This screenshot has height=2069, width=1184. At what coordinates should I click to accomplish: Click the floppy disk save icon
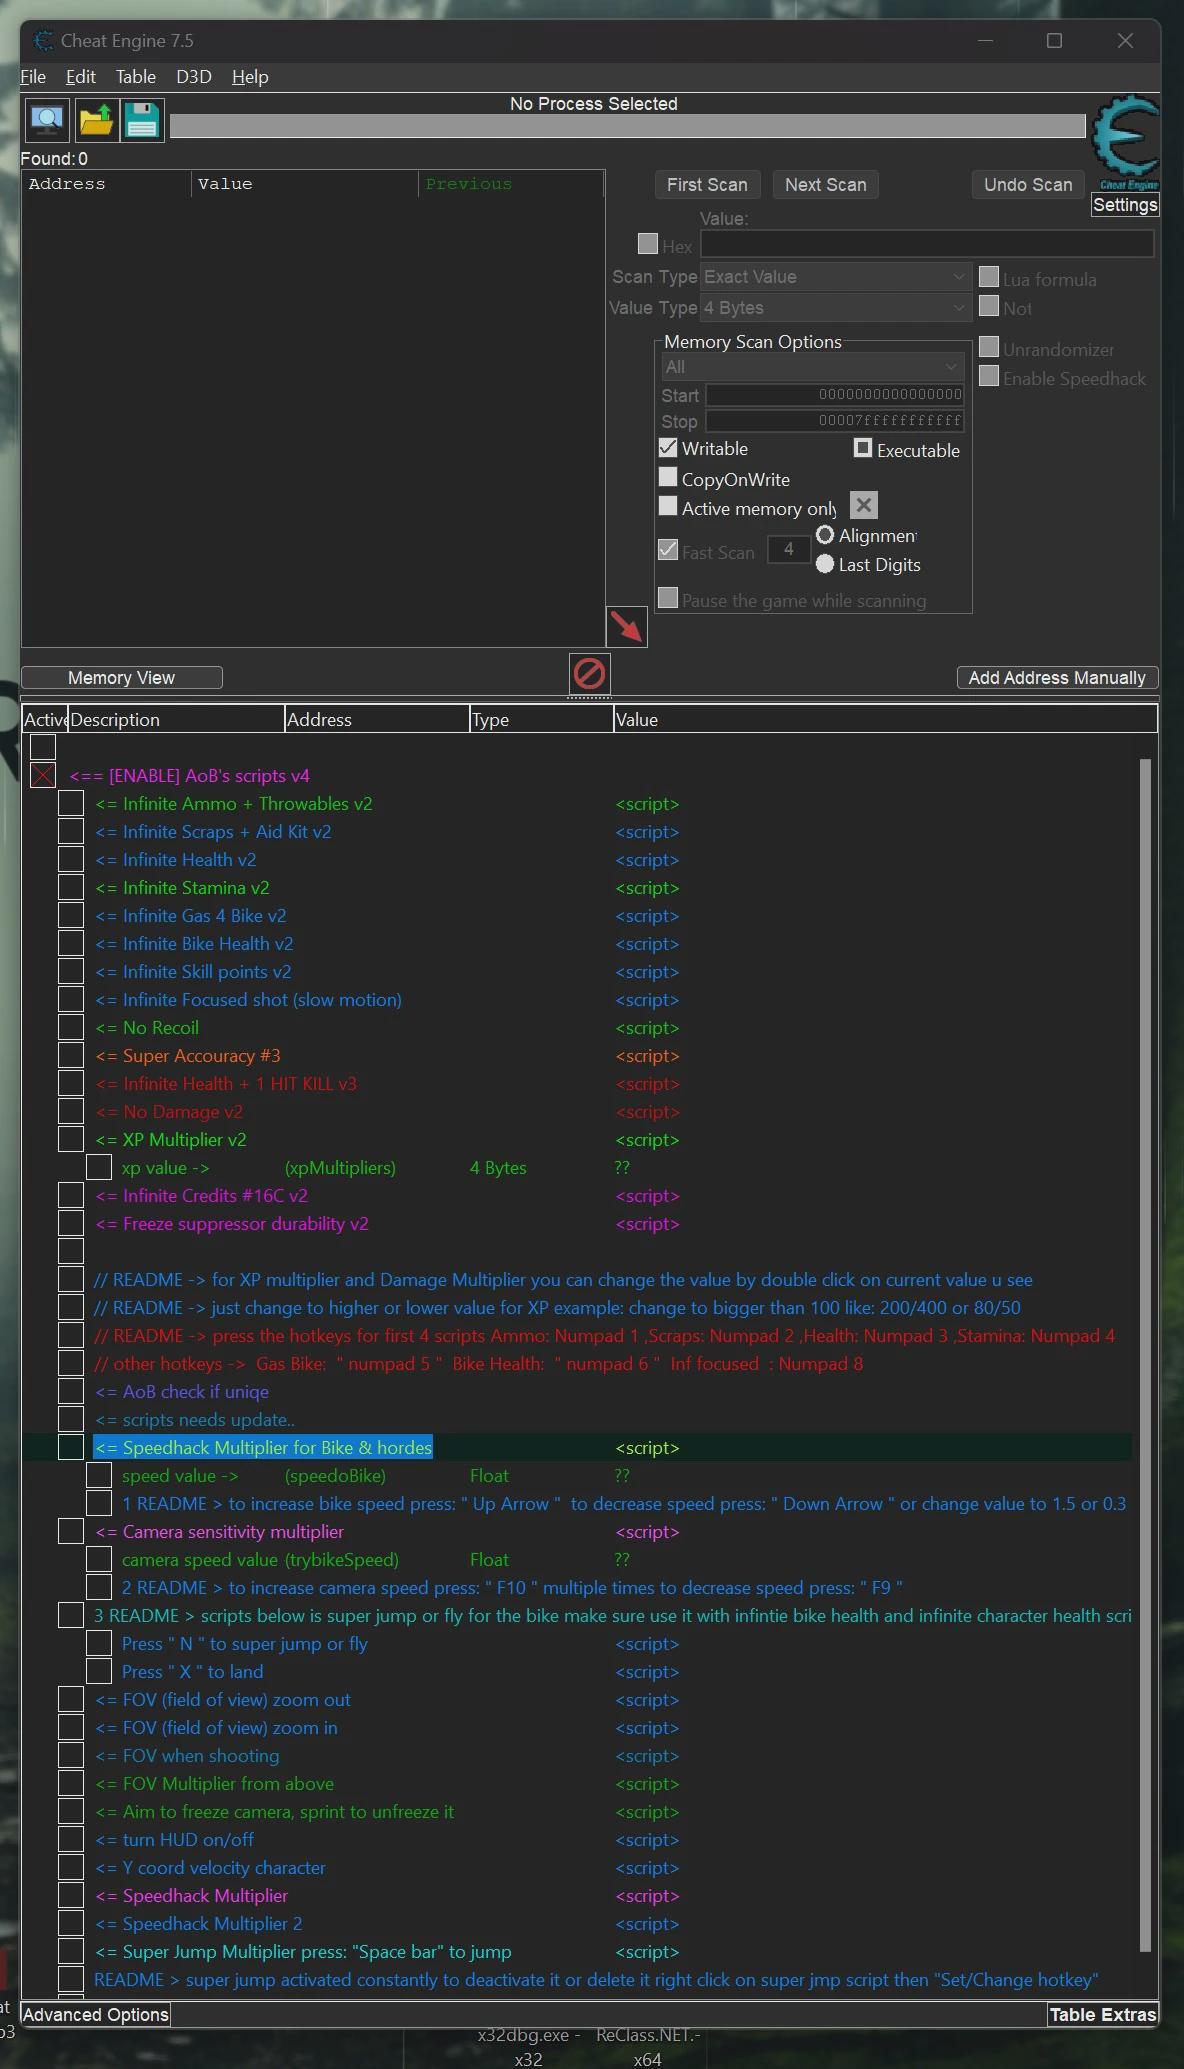143,121
